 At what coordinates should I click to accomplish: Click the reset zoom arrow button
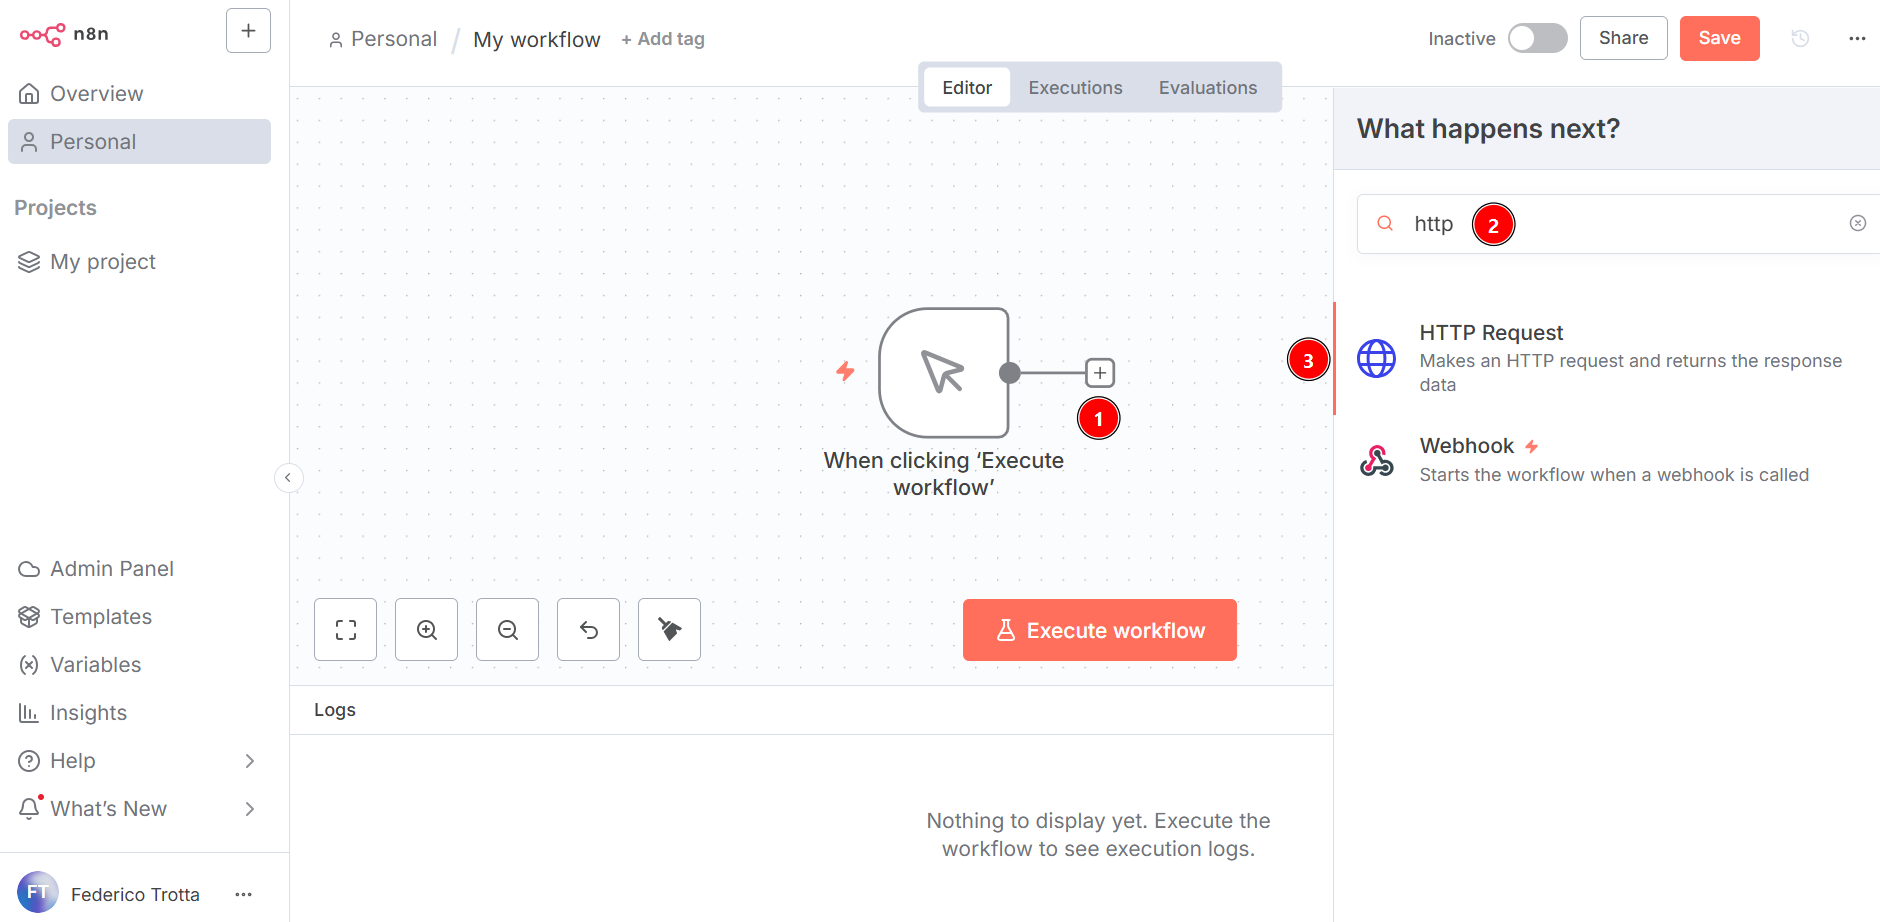coord(588,630)
